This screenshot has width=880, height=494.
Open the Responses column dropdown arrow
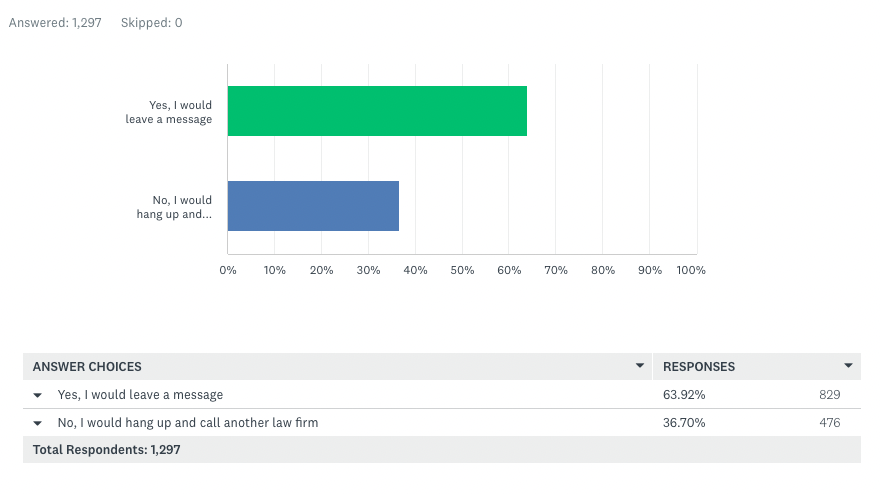[848, 365]
